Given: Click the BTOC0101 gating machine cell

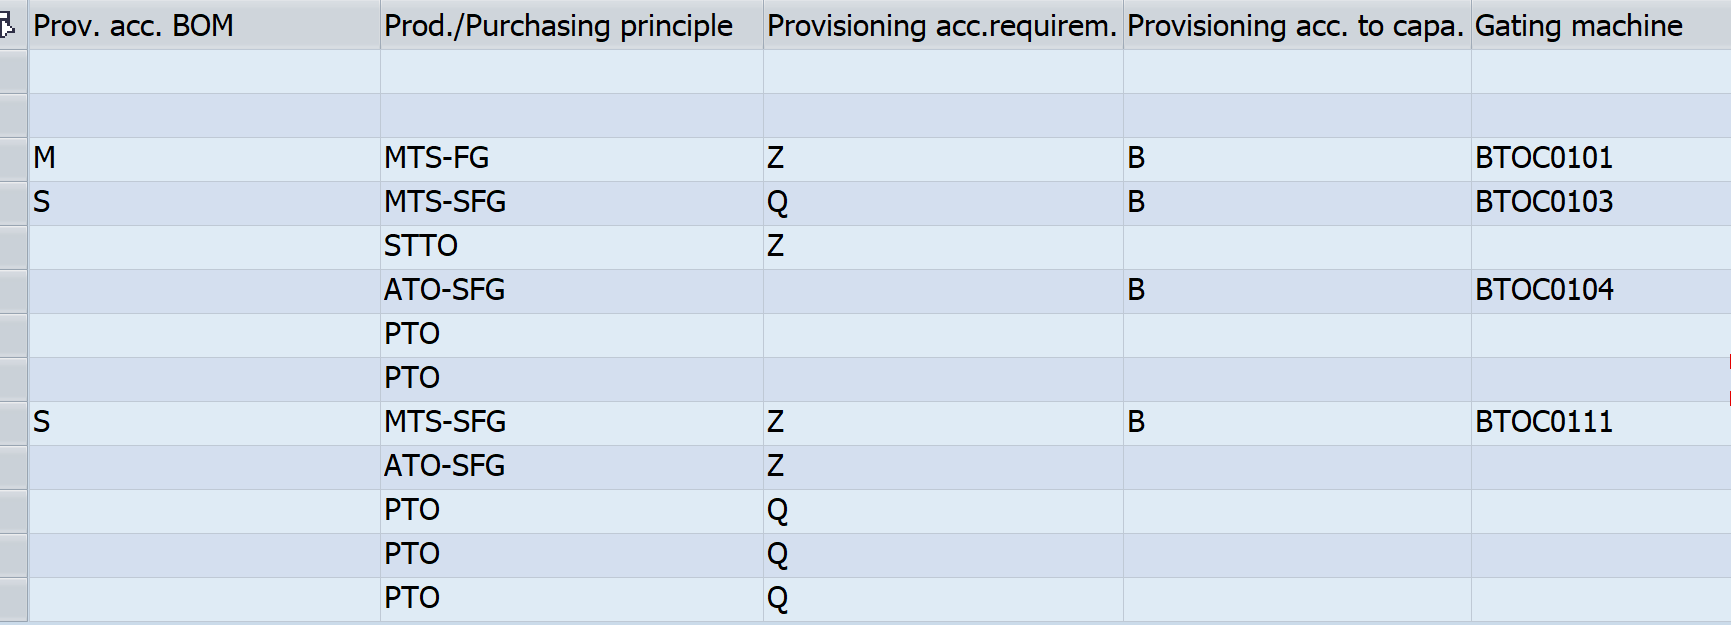Looking at the screenshot, I should pyautogui.click(x=1600, y=159).
